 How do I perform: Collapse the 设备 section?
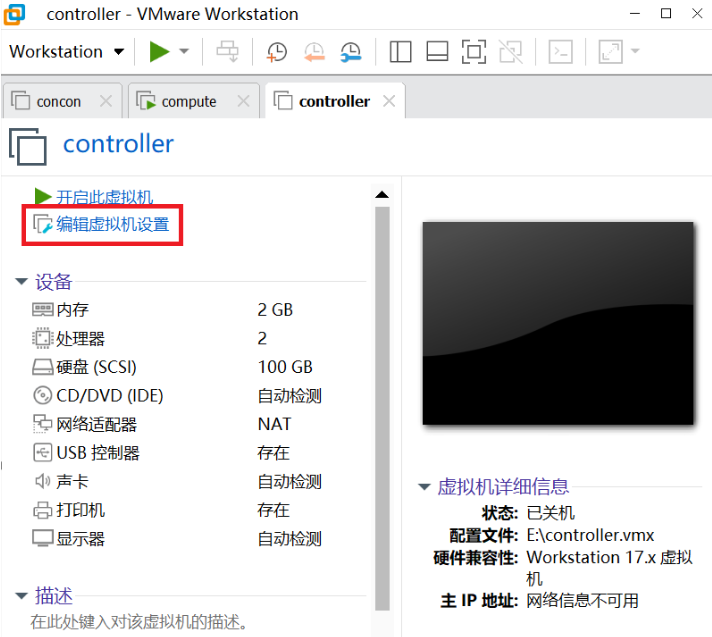click(x=21, y=281)
